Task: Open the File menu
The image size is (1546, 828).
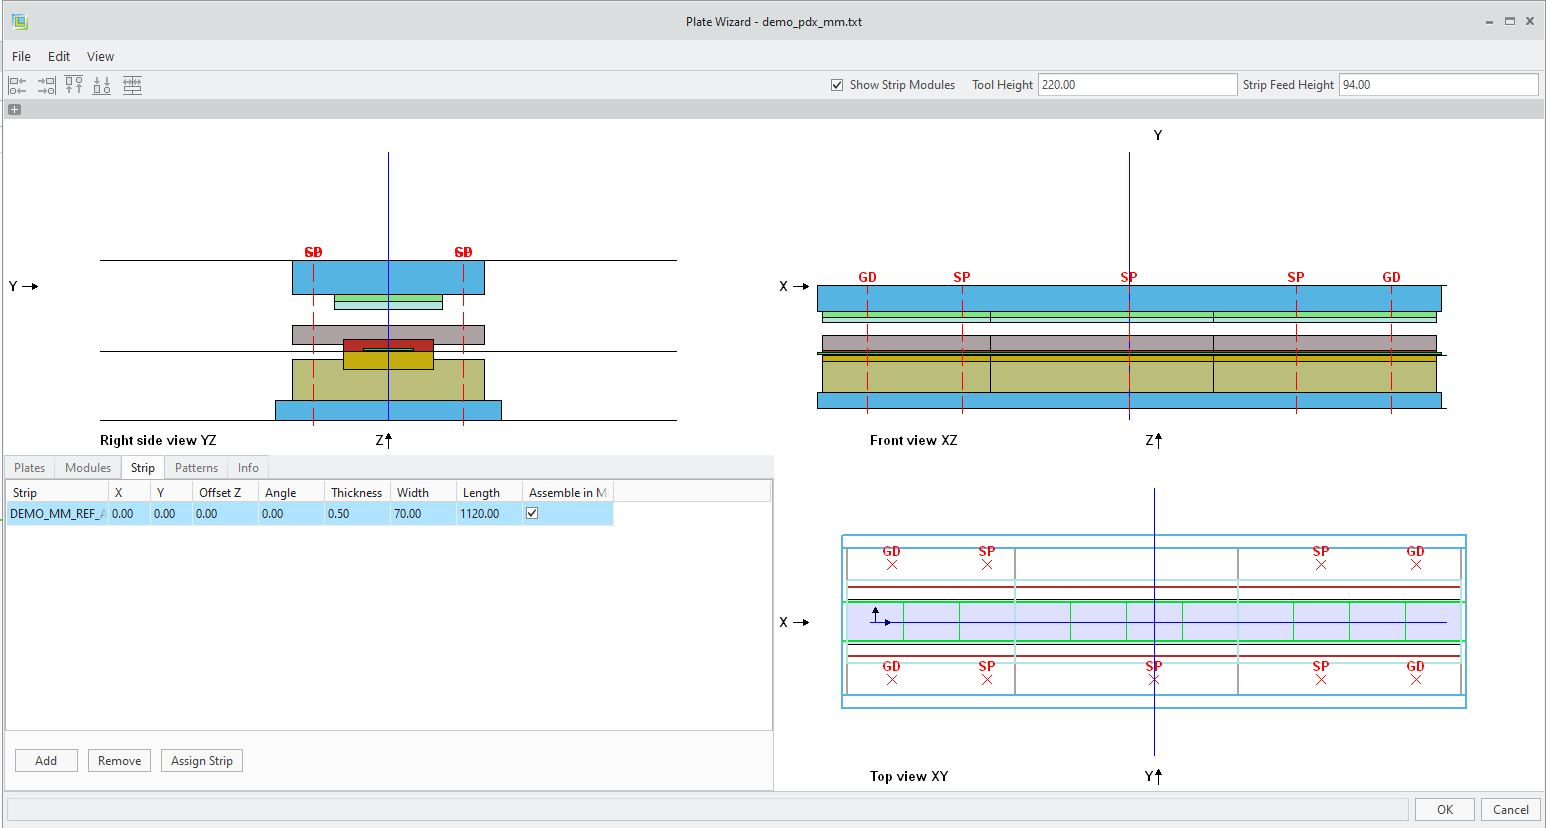Action: (x=21, y=57)
